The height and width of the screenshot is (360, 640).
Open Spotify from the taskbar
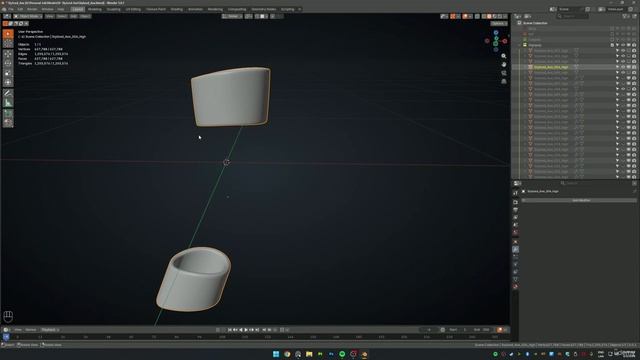pyautogui.click(x=342, y=354)
